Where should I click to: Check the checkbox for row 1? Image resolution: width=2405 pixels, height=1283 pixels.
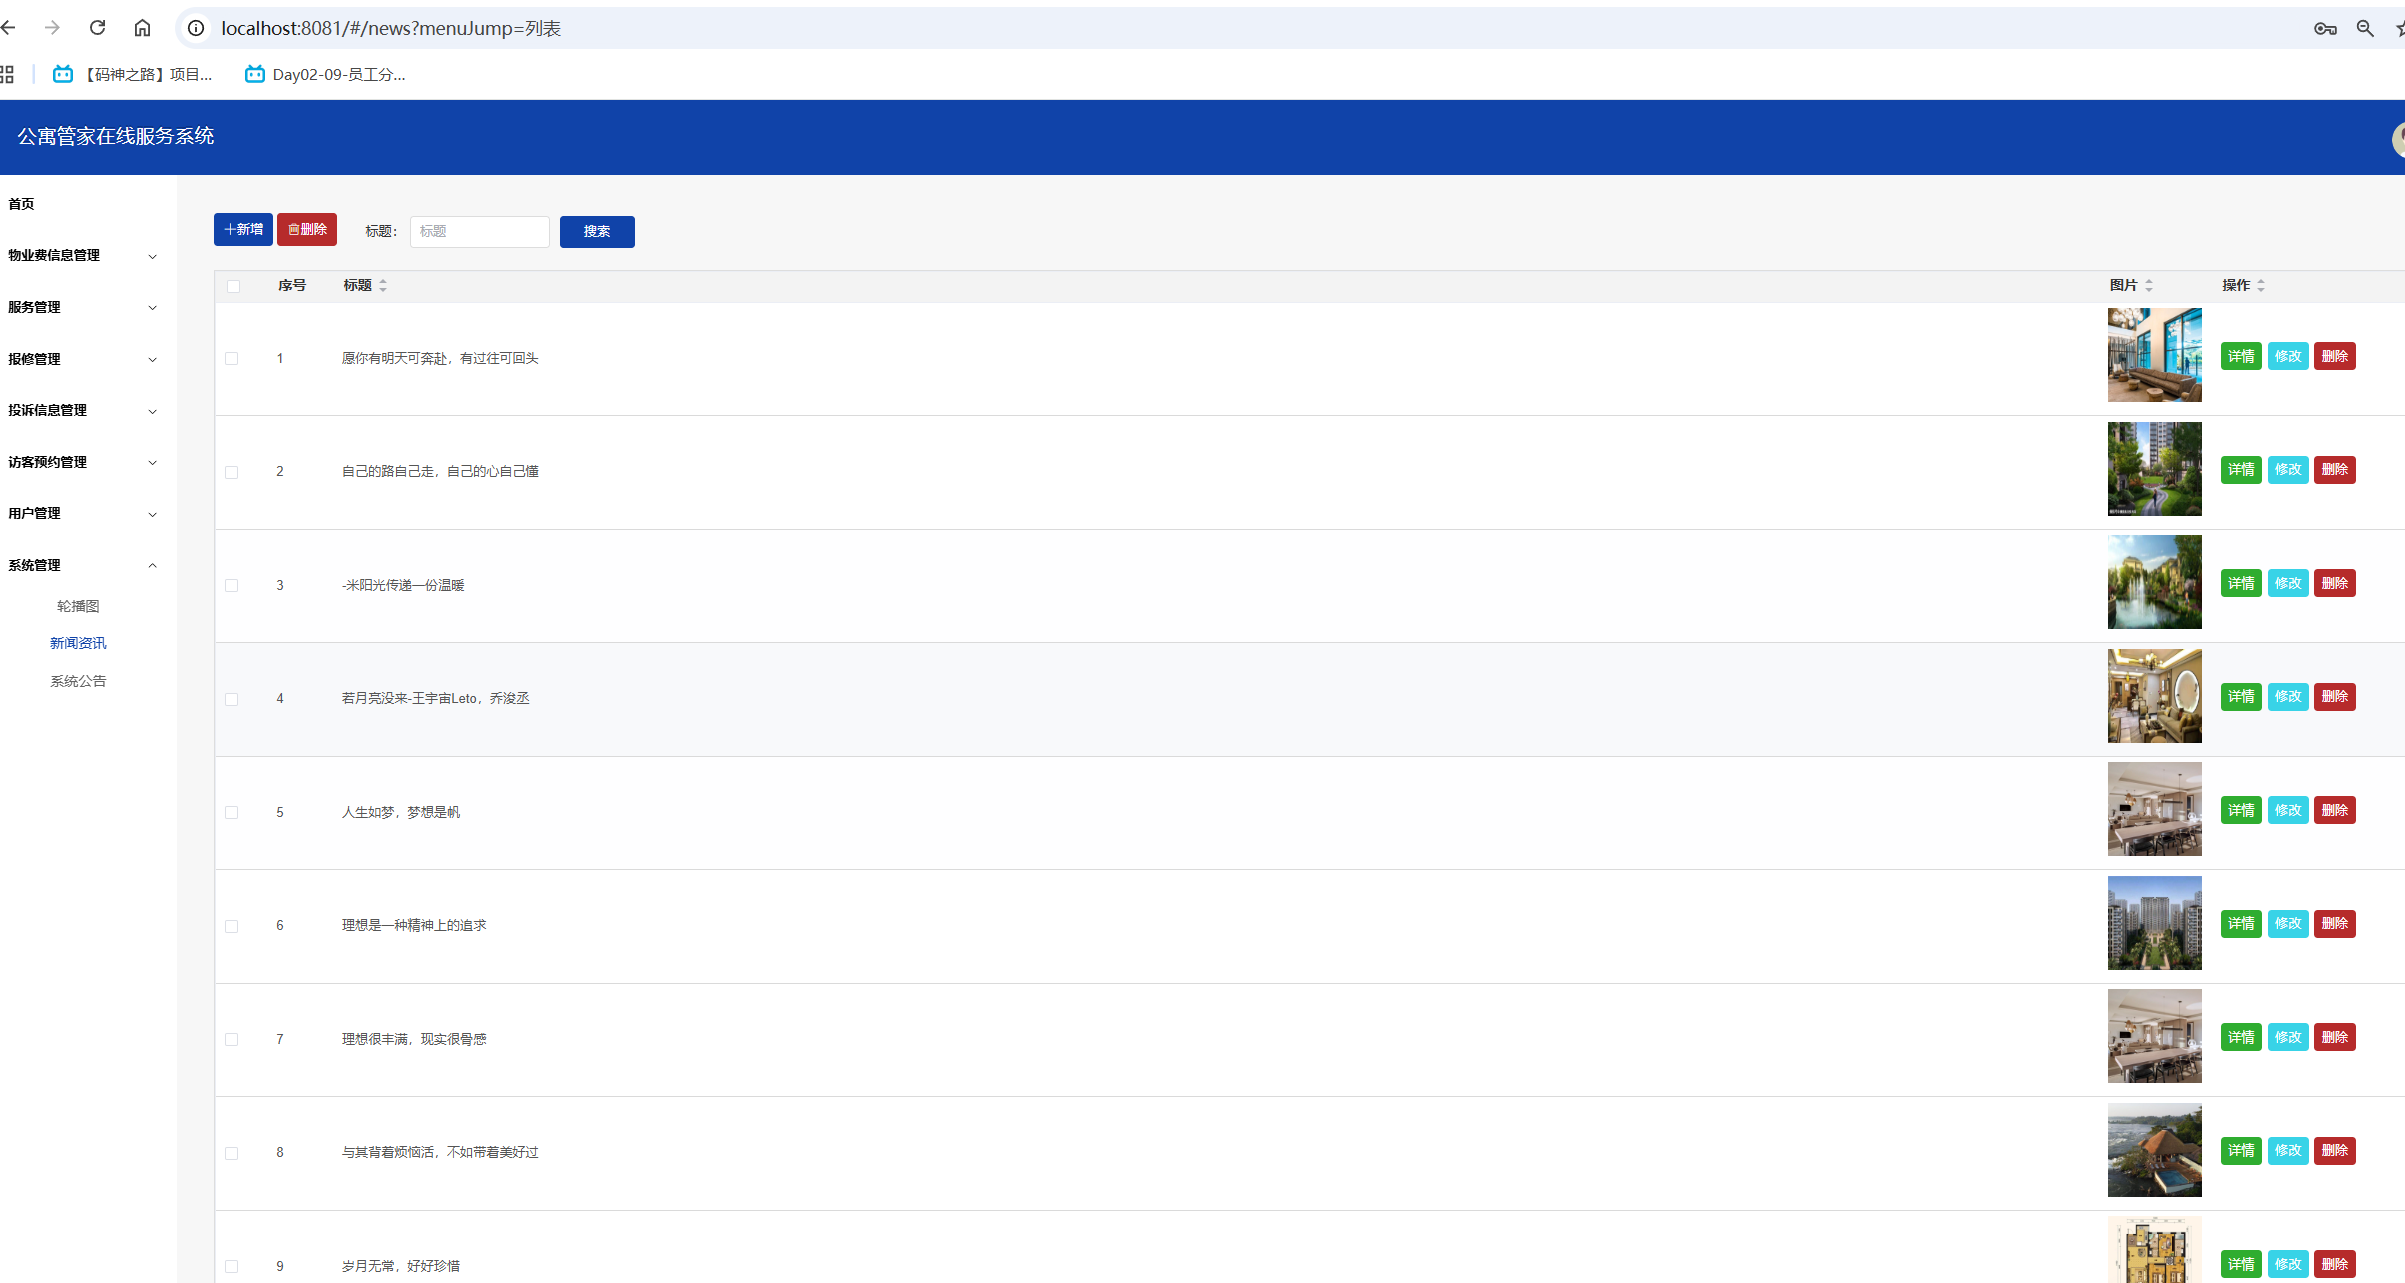[231, 358]
